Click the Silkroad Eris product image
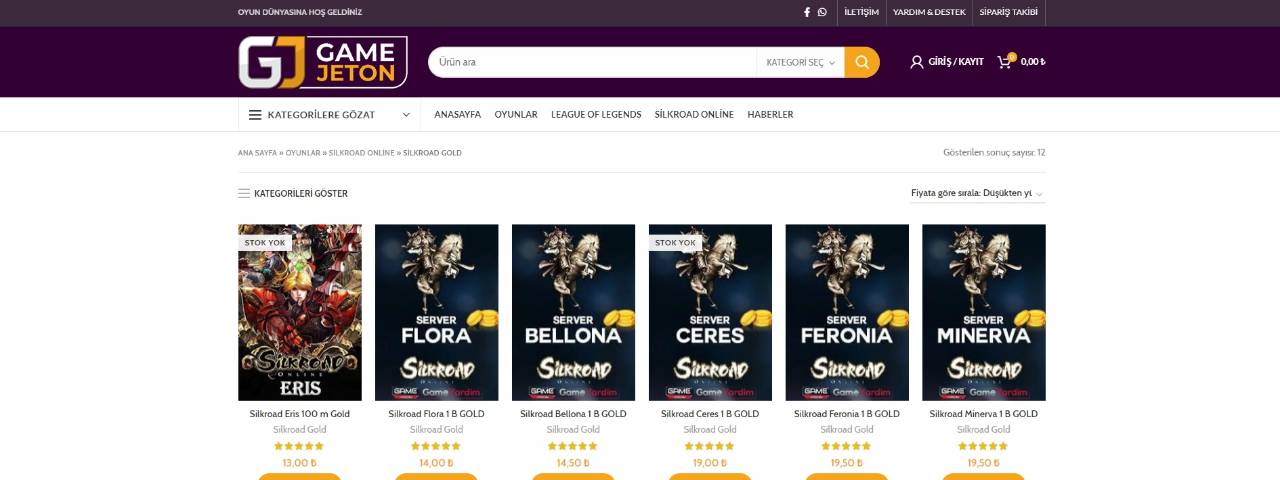Viewport: 1280px width, 480px height. 300,312
